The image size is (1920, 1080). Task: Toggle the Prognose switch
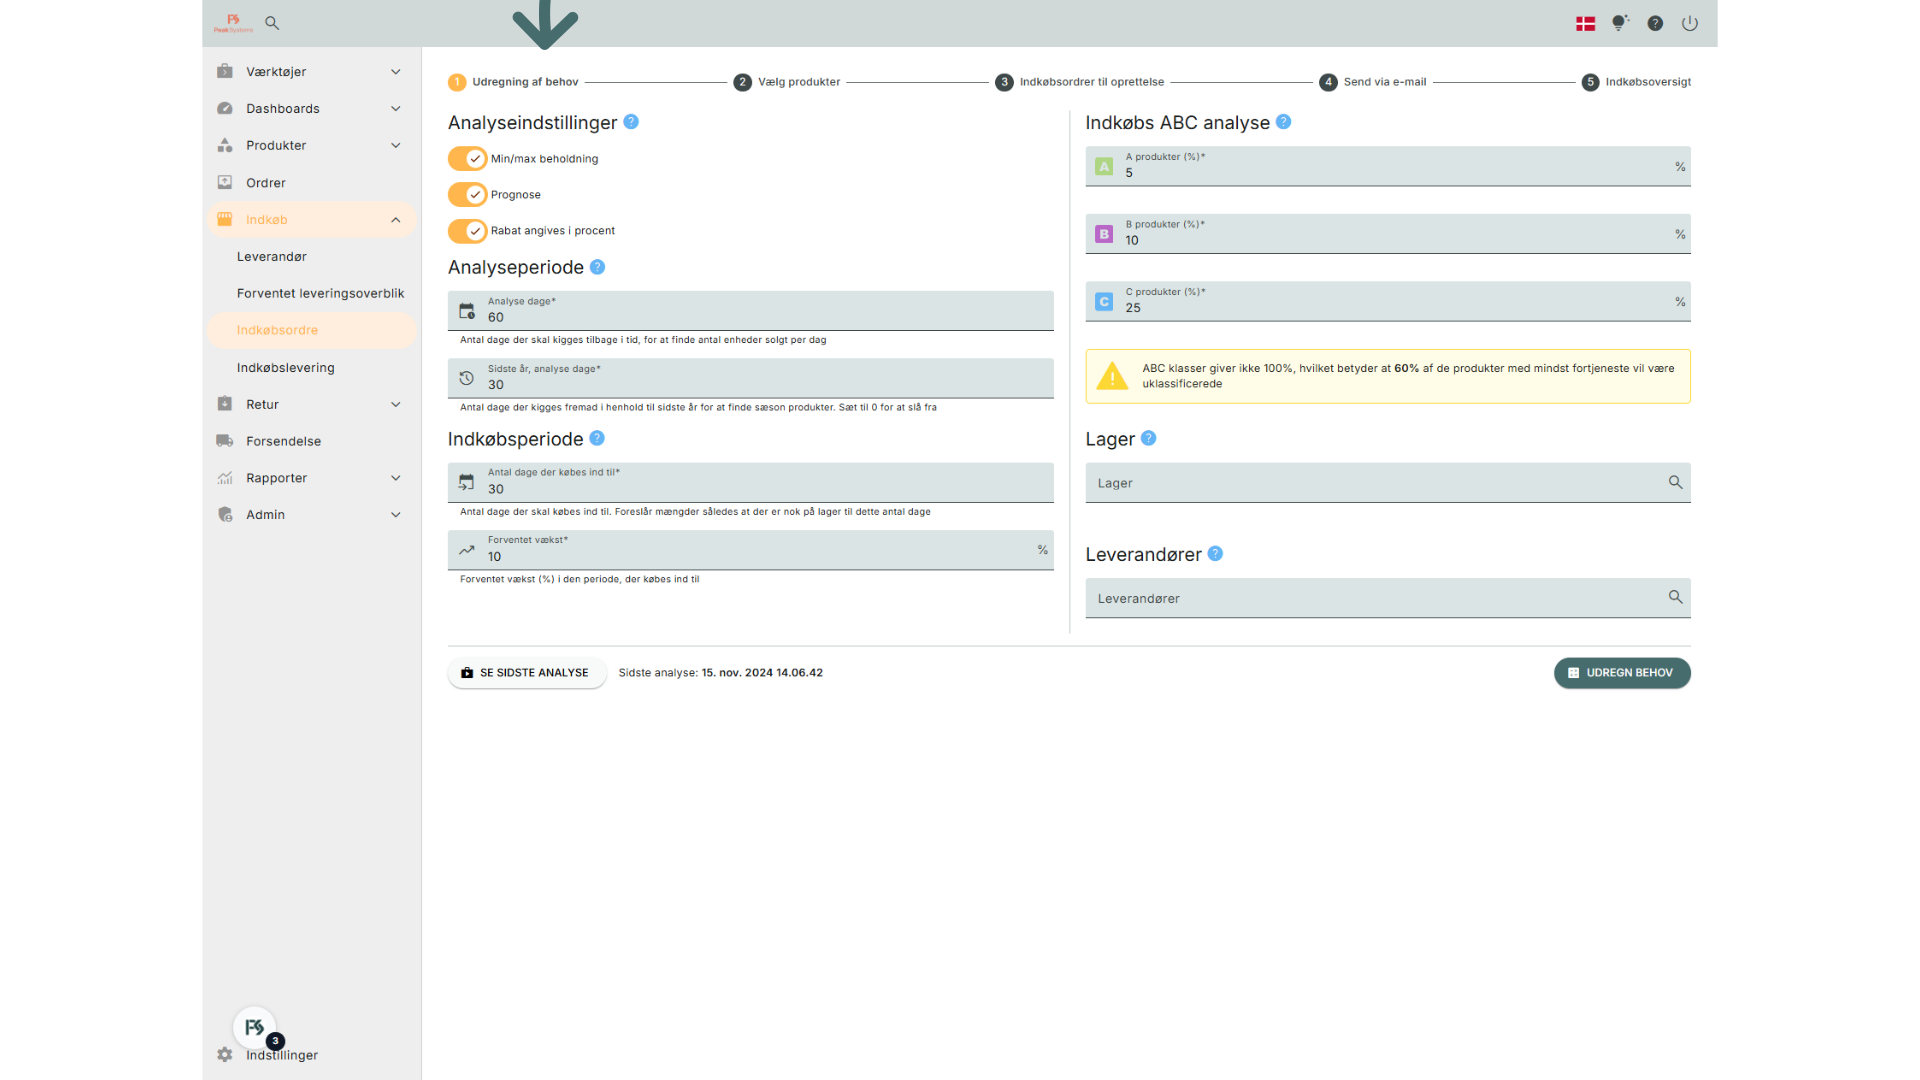point(467,195)
